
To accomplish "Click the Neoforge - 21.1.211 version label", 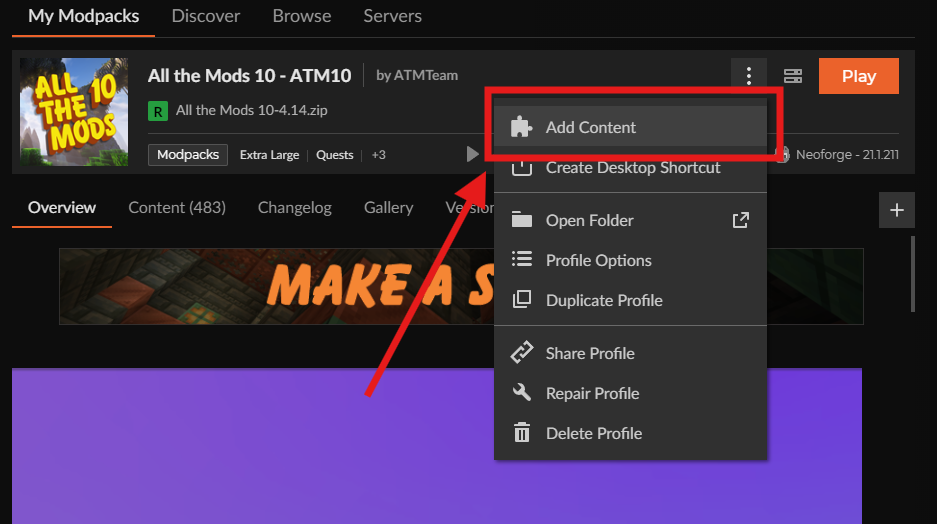I will coord(847,154).
